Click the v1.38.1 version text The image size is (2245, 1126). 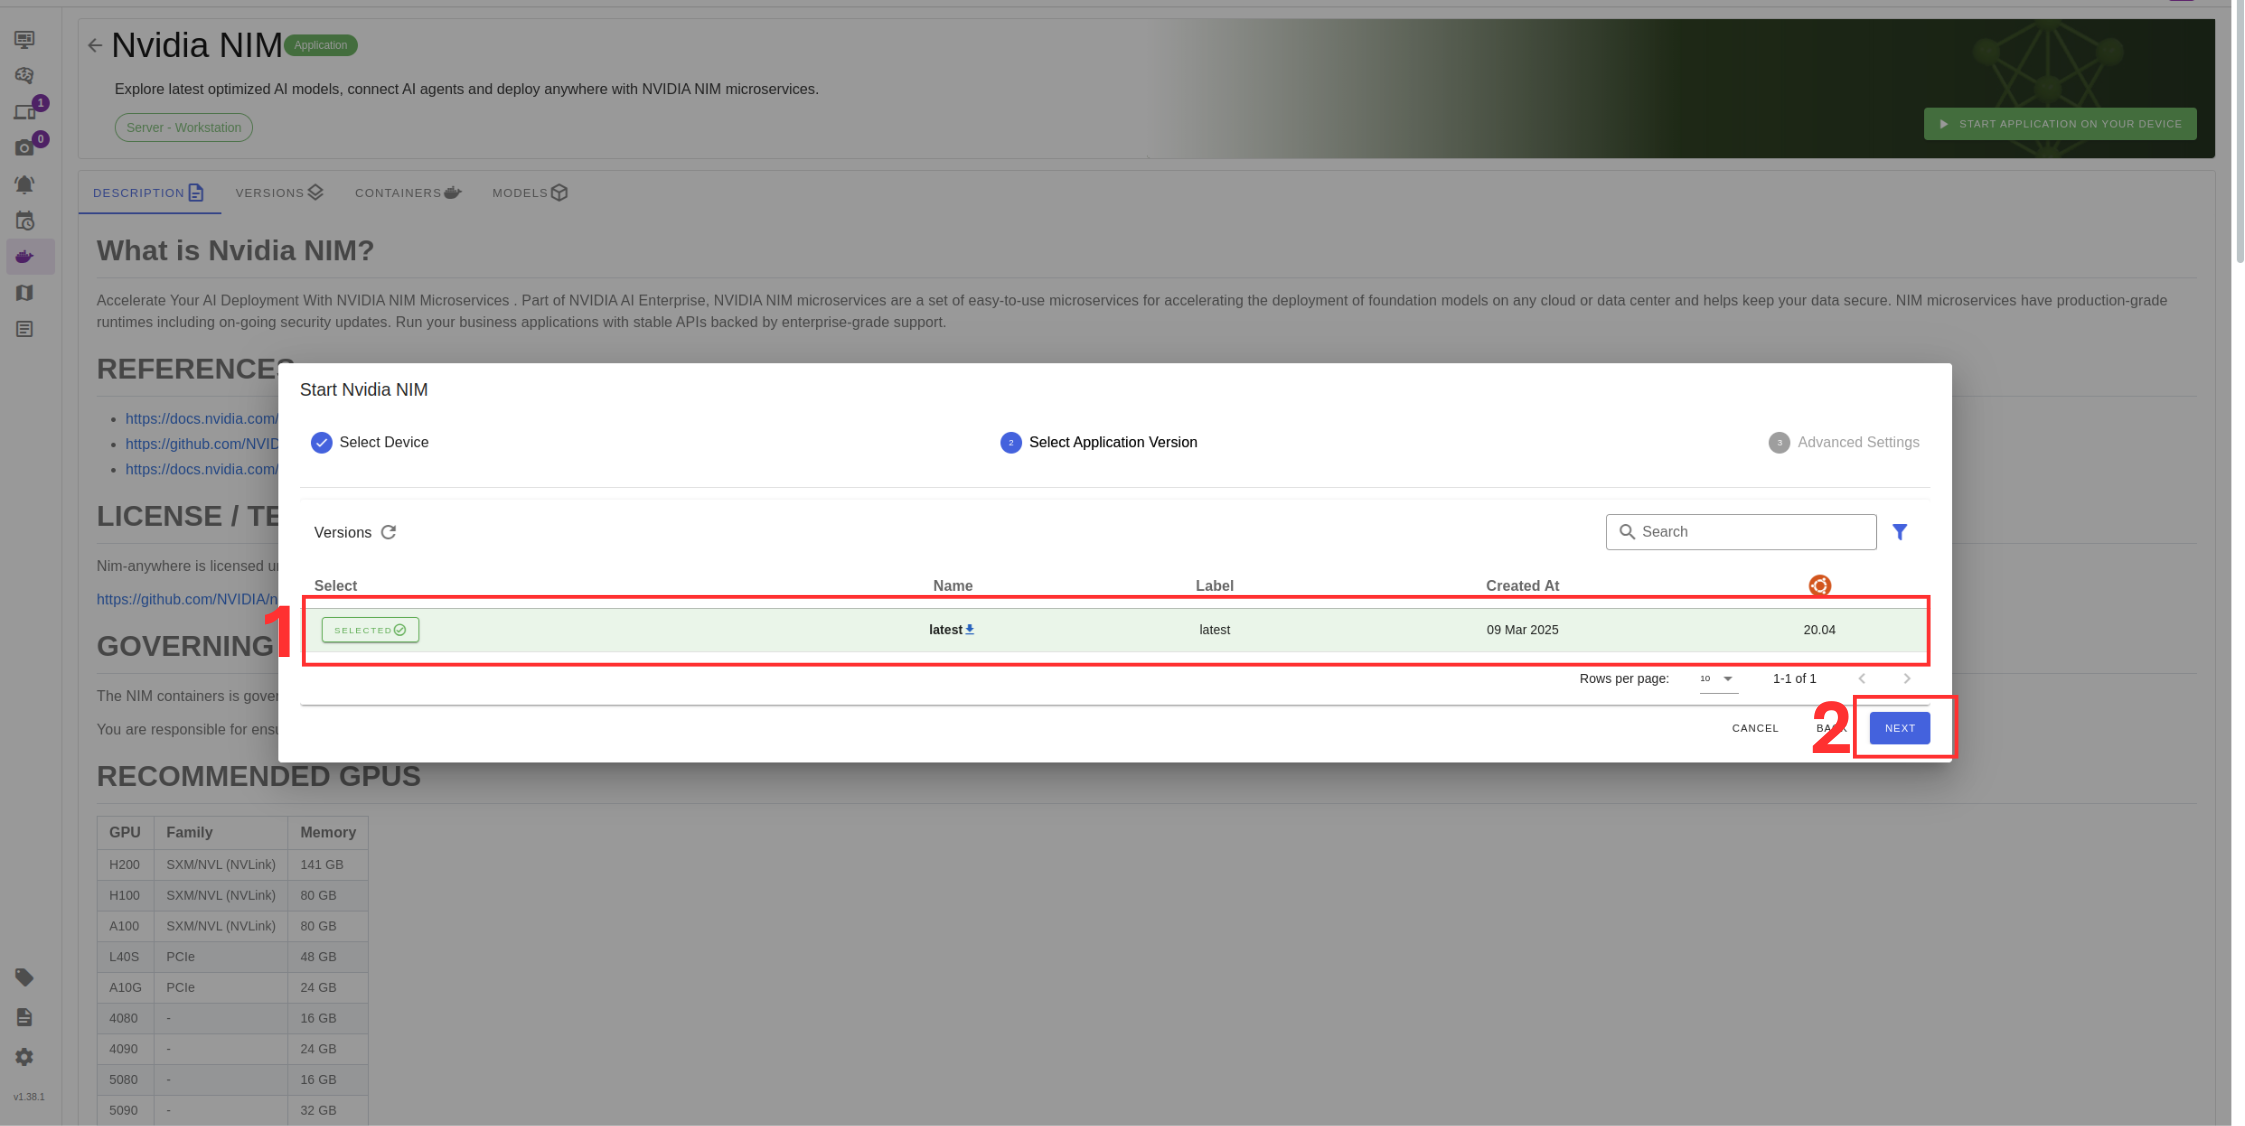(x=29, y=1097)
